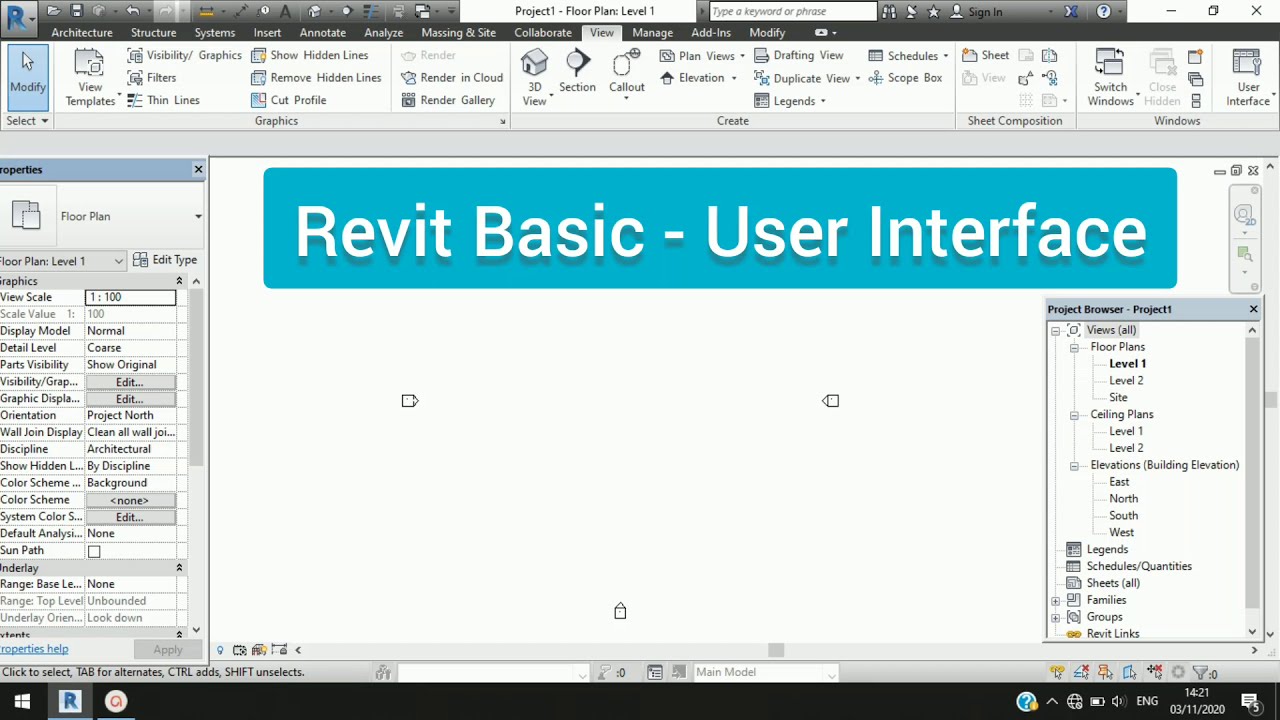
Task: Start the Callout tool
Action: tap(627, 74)
